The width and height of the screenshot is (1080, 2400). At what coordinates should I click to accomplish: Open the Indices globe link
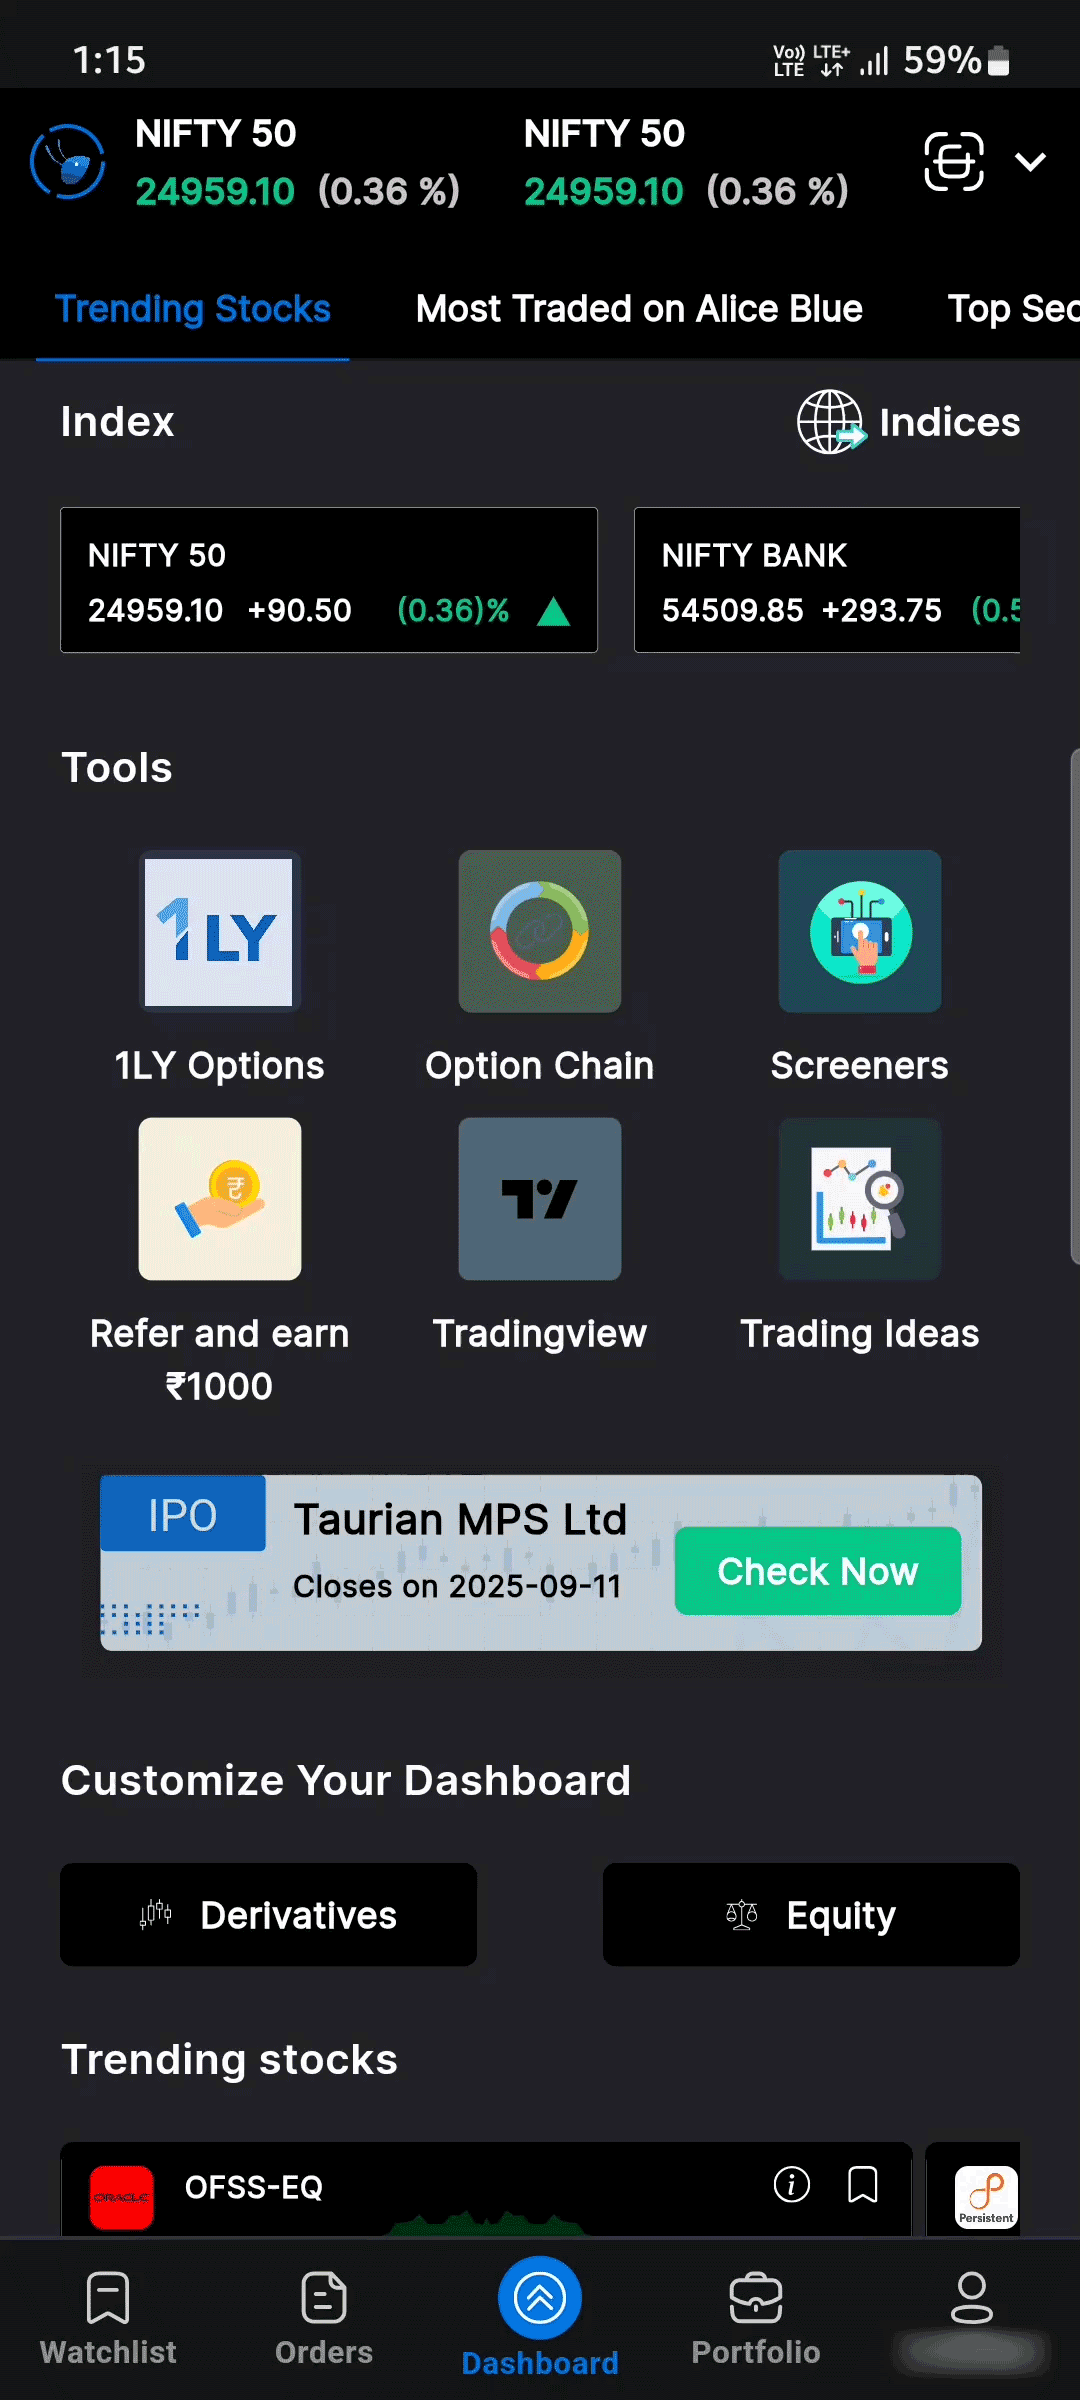click(x=908, y=422)
